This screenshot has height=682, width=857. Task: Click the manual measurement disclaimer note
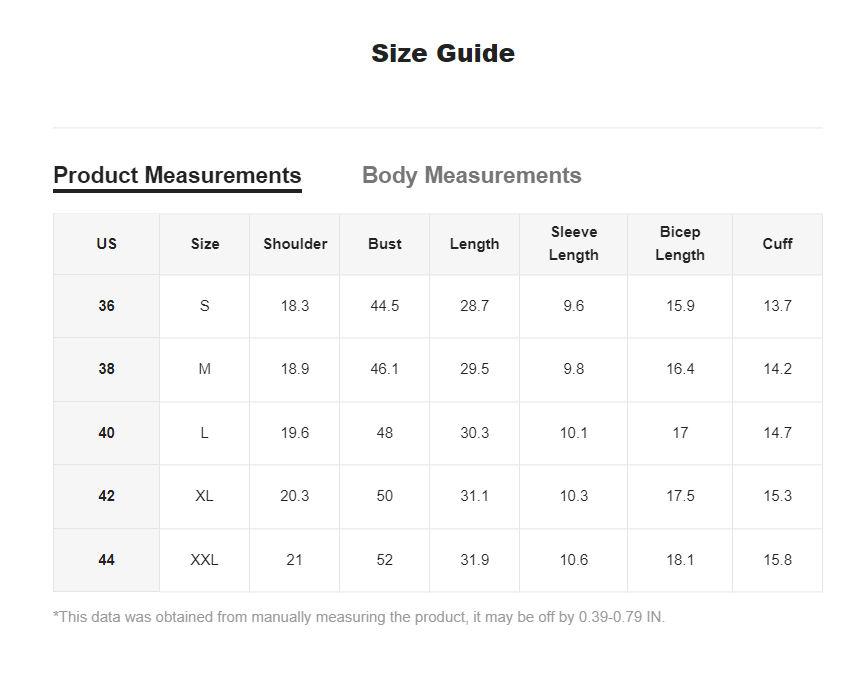point(359,617)
